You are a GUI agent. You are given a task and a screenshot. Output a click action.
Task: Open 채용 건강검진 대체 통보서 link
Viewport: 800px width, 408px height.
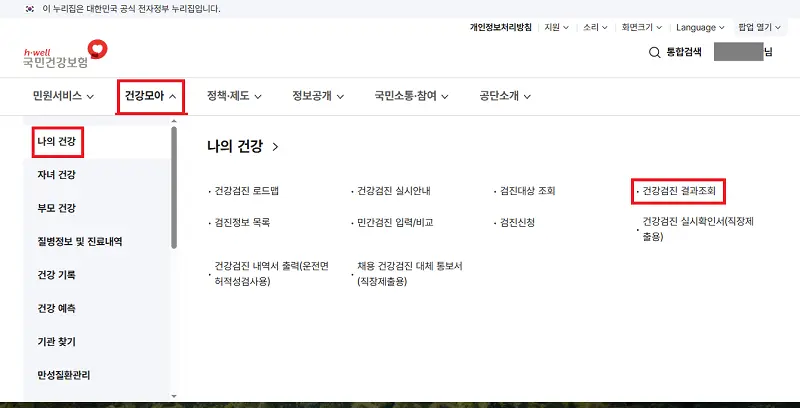coord(410,274)
